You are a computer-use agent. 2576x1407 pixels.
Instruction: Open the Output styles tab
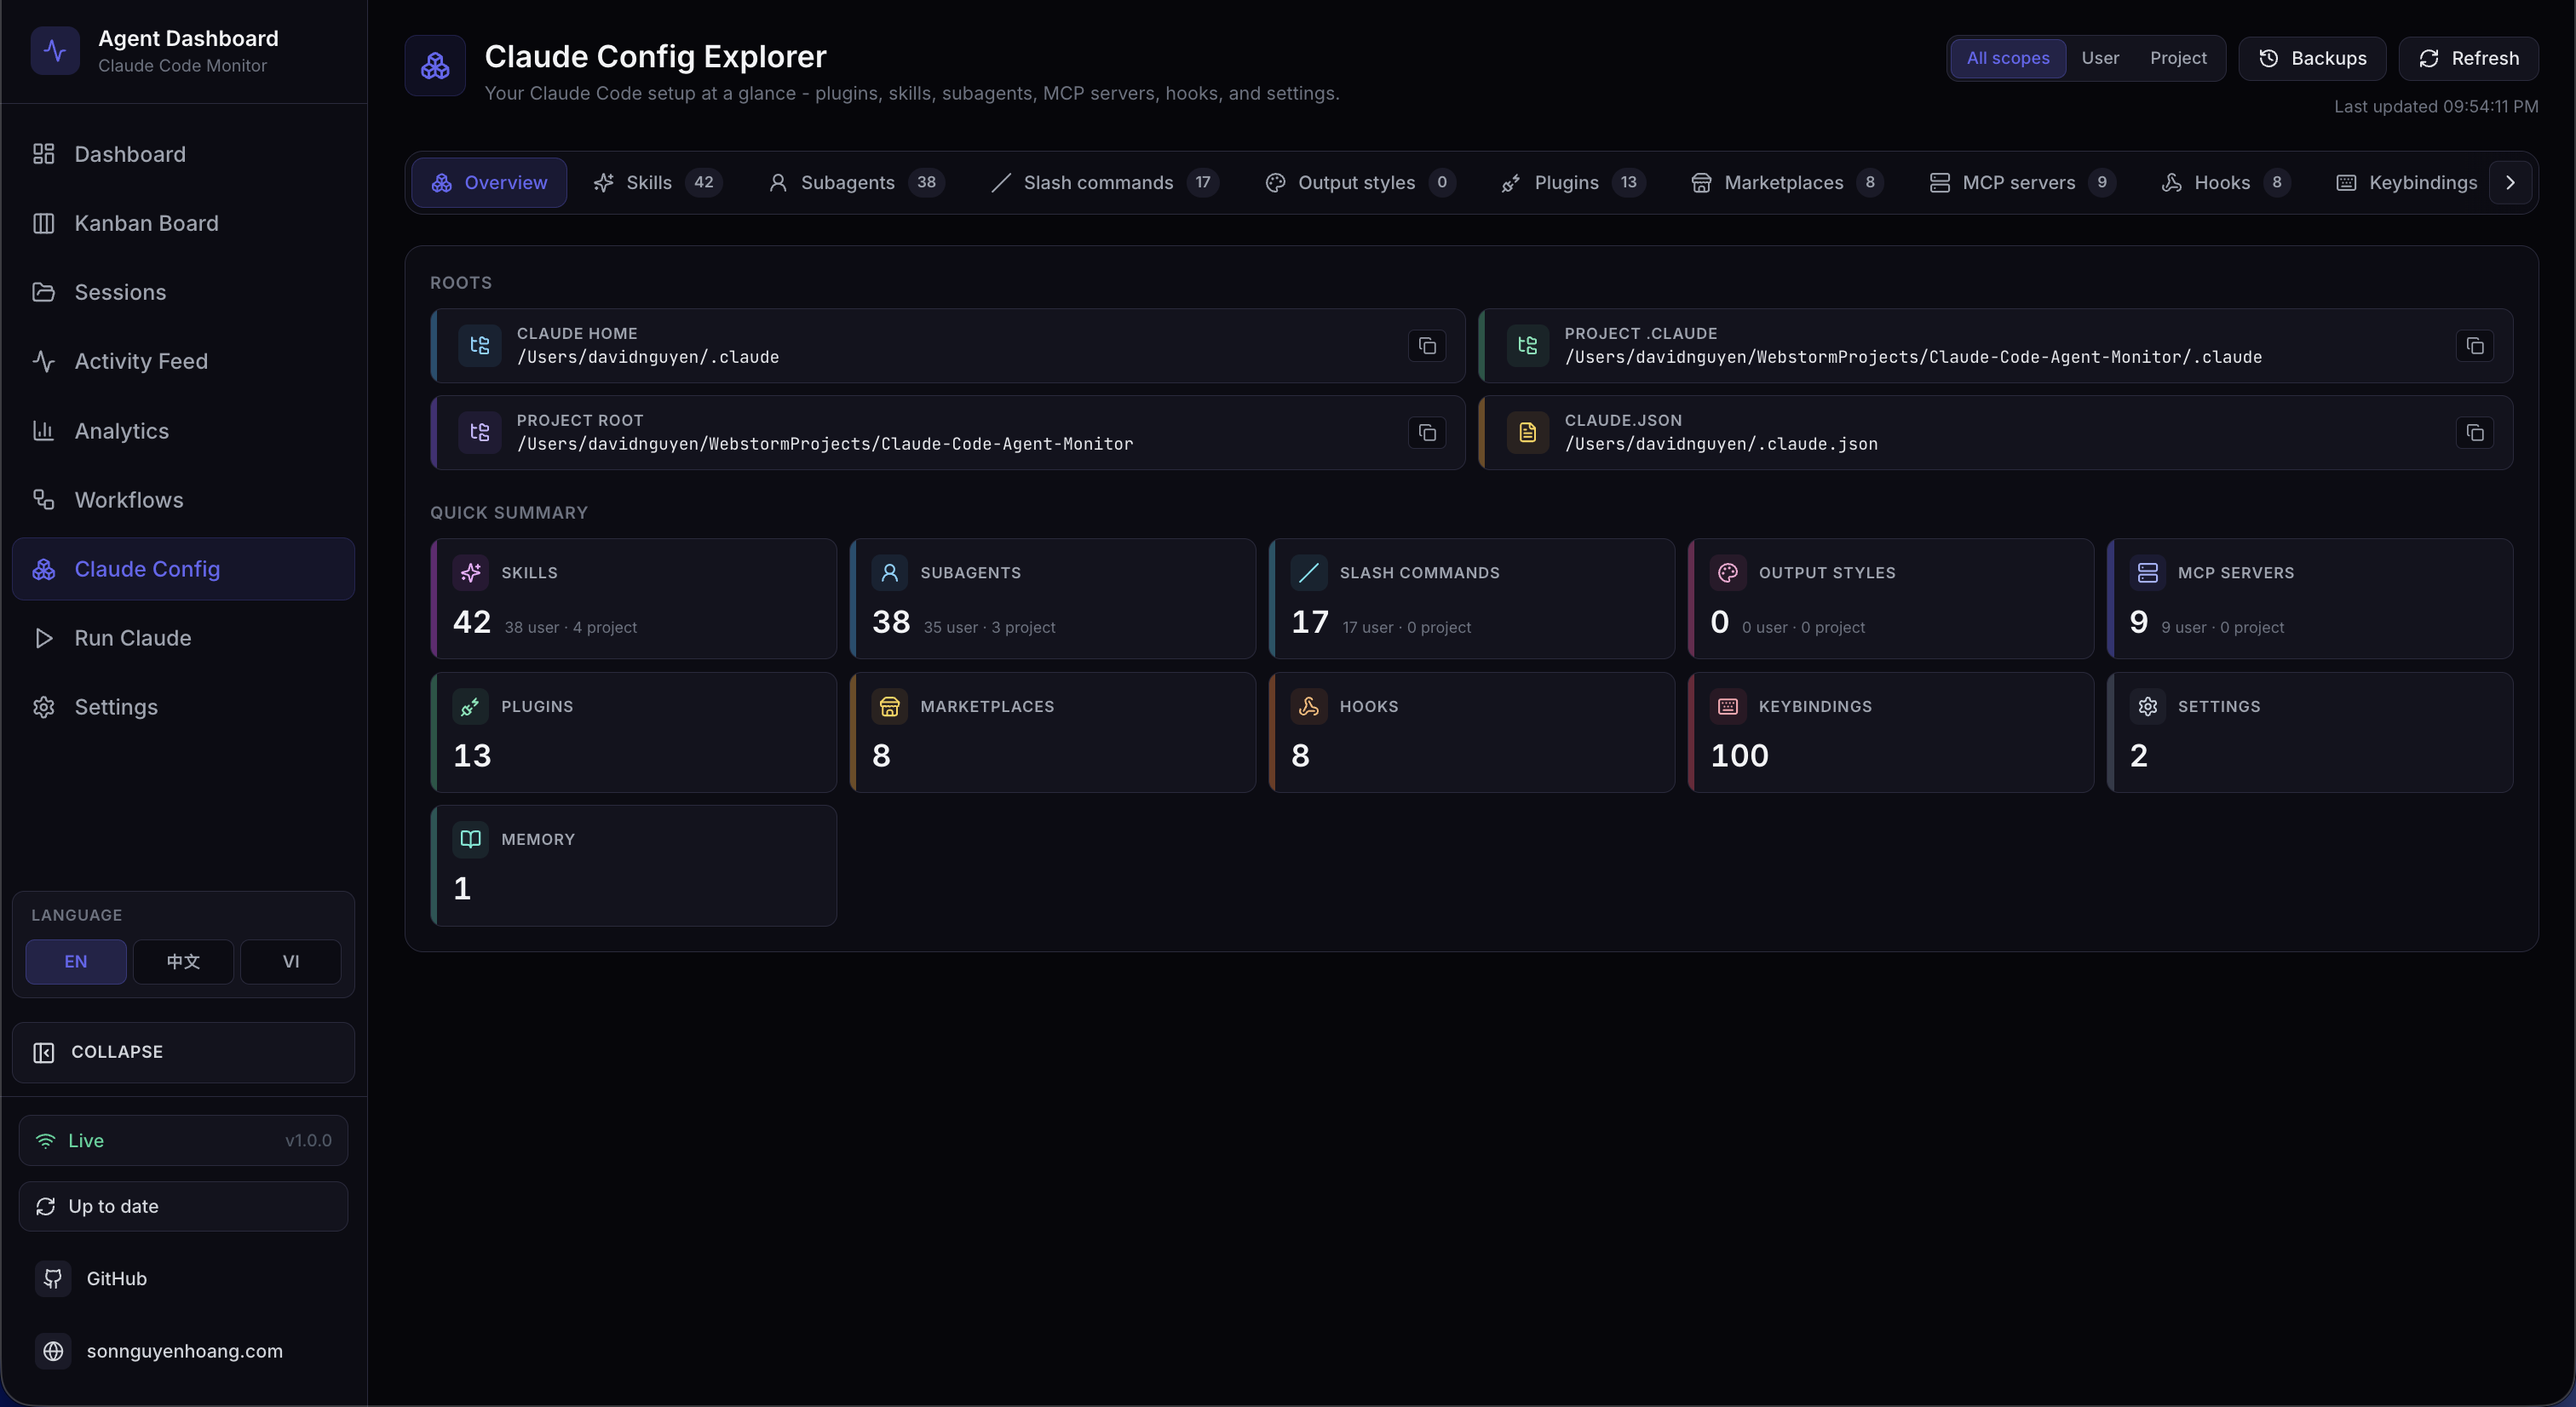(x=1360, y=183)
